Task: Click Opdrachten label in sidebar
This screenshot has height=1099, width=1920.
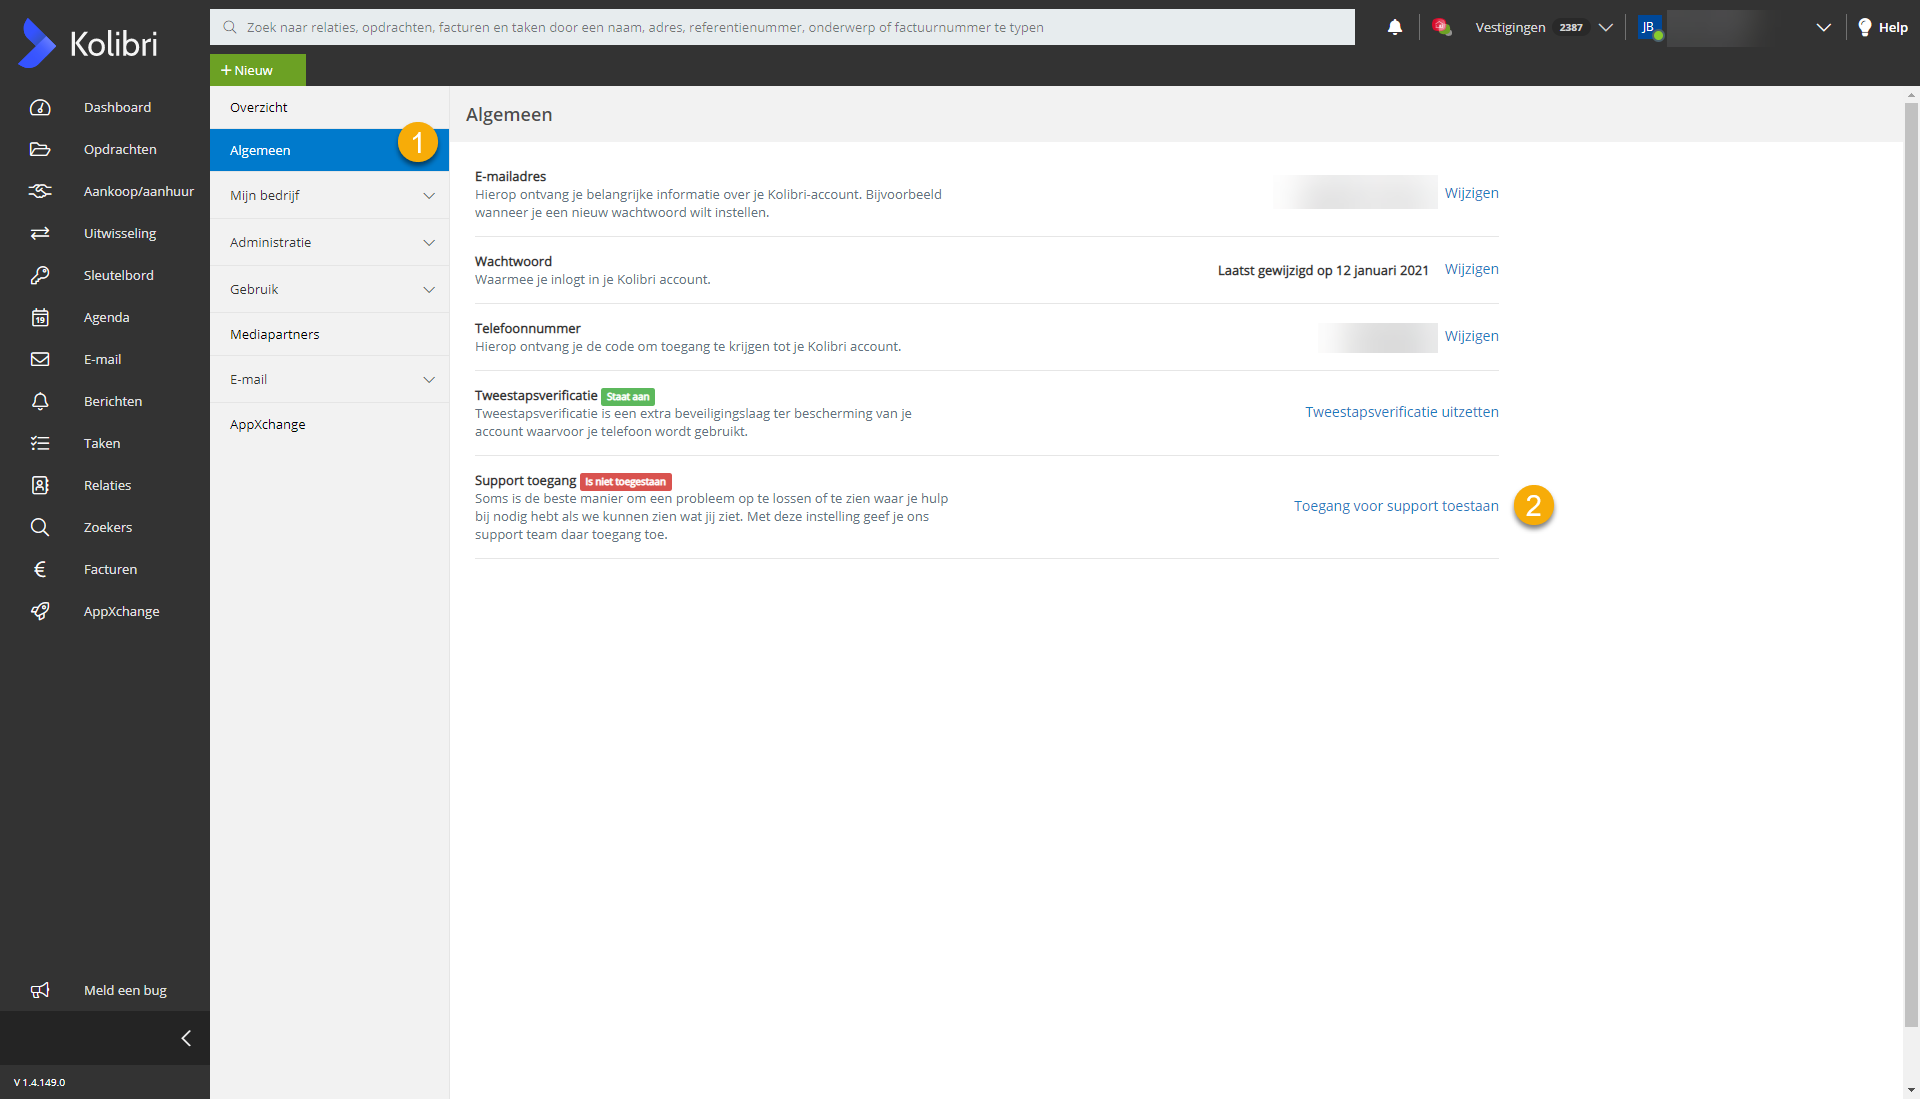Action: coord(120,149)
